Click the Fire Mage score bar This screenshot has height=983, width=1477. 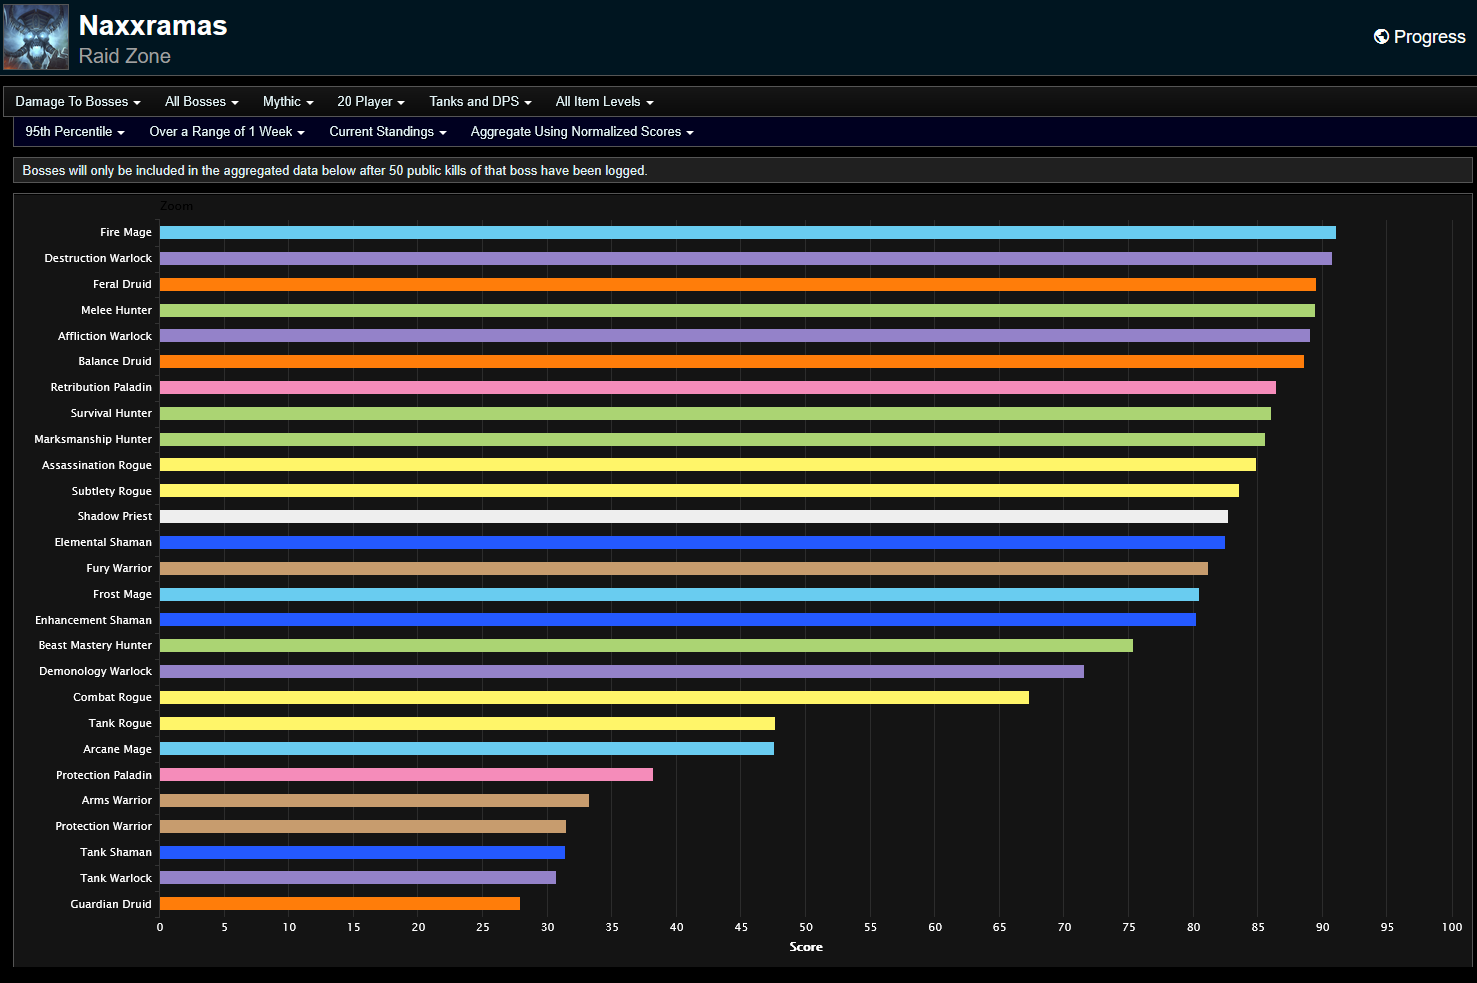[747, 233]
